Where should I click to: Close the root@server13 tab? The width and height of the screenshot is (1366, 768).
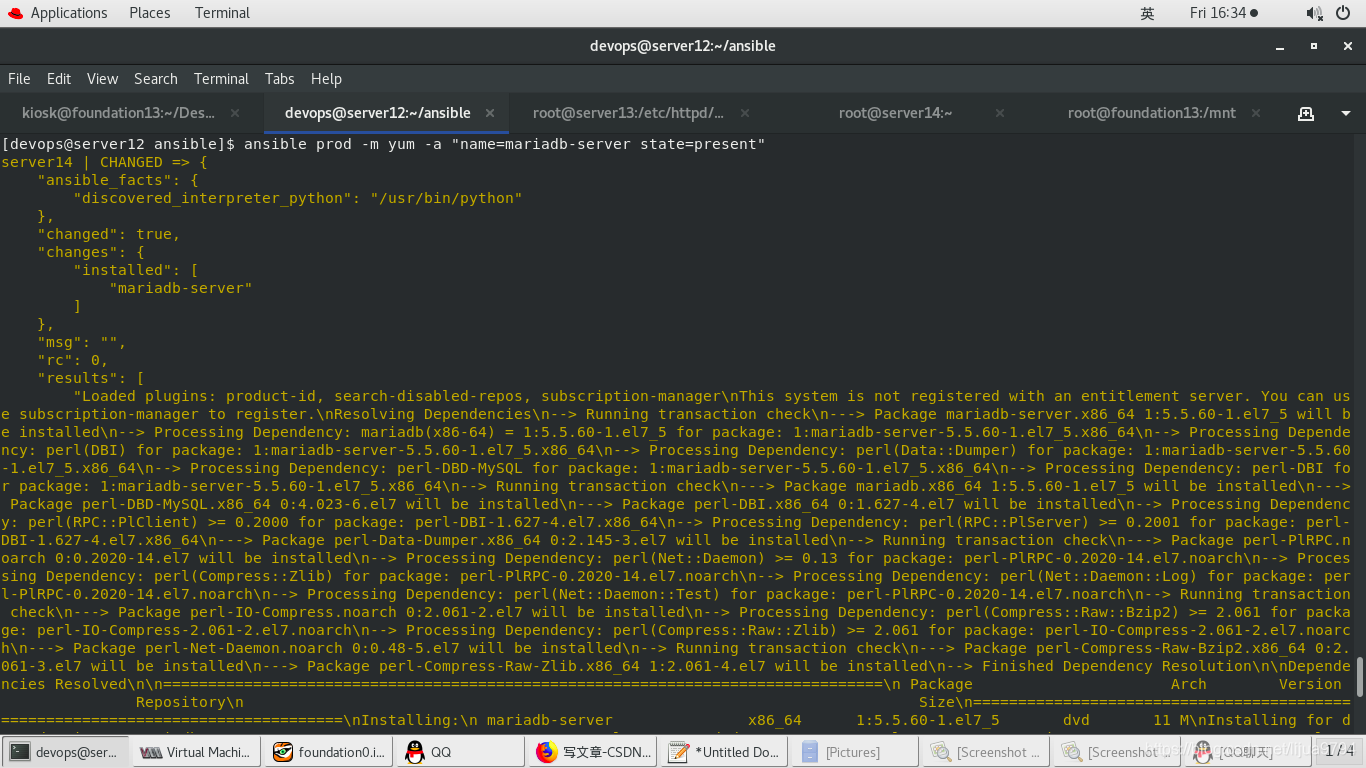pos(745,113)
